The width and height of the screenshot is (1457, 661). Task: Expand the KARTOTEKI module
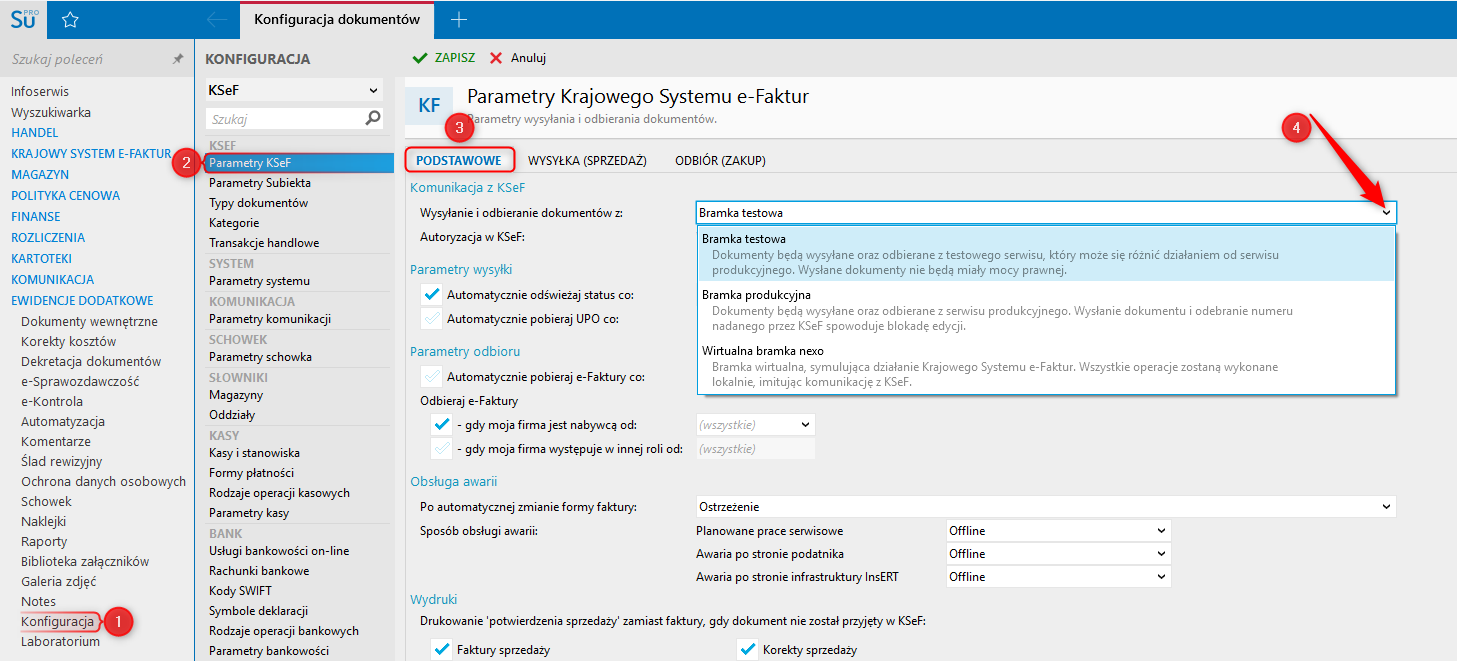click(x=41, y=259)
